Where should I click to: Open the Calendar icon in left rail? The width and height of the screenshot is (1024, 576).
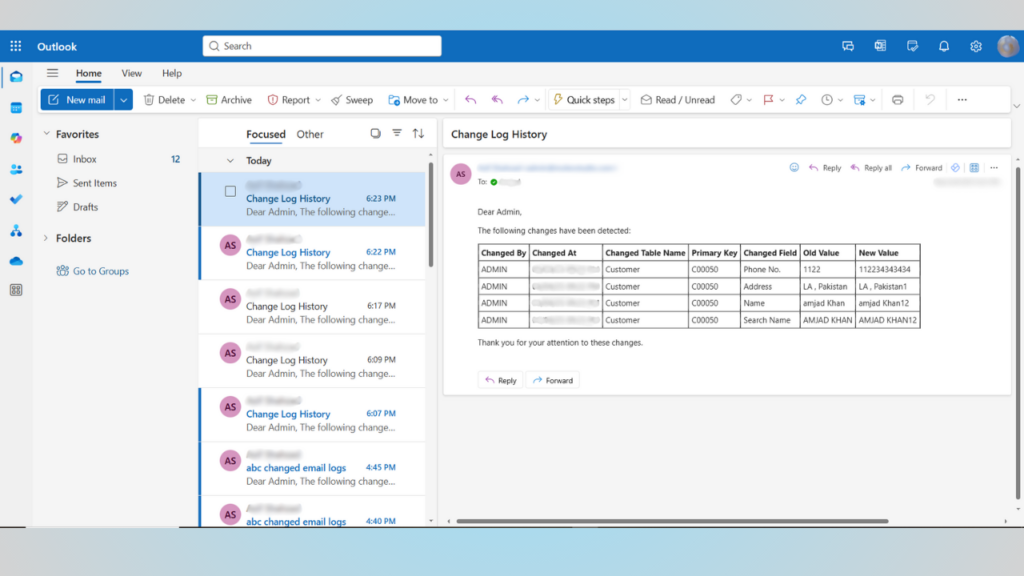coord(16,107)
